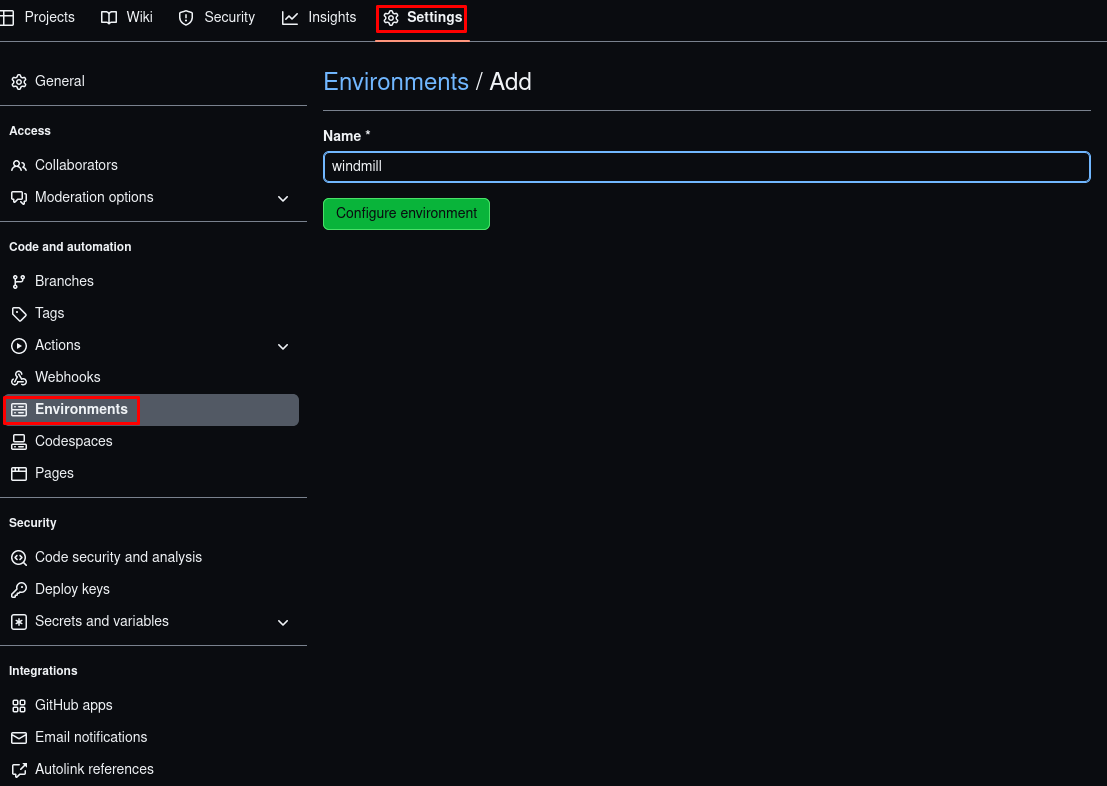
Task: Click the Wiki book icon
Action: [x=109, y=18]
